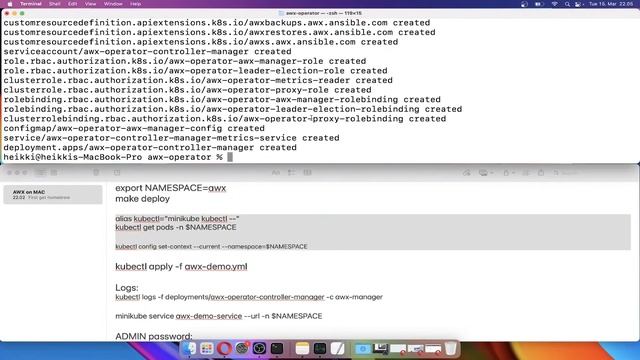Create a new note with compose icon
640x360 pixels.
pos(117,173)
